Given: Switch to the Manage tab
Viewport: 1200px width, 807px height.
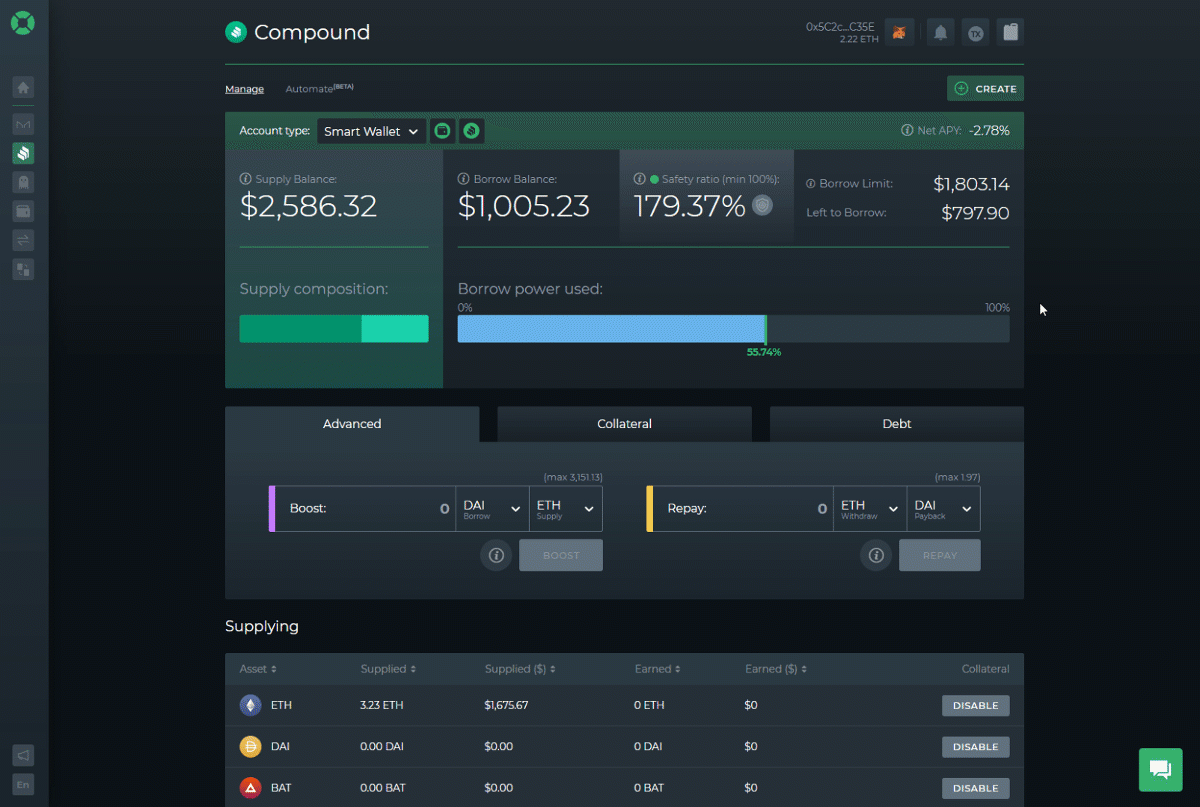Looking at the screenshot, I should tap(244, 89).
